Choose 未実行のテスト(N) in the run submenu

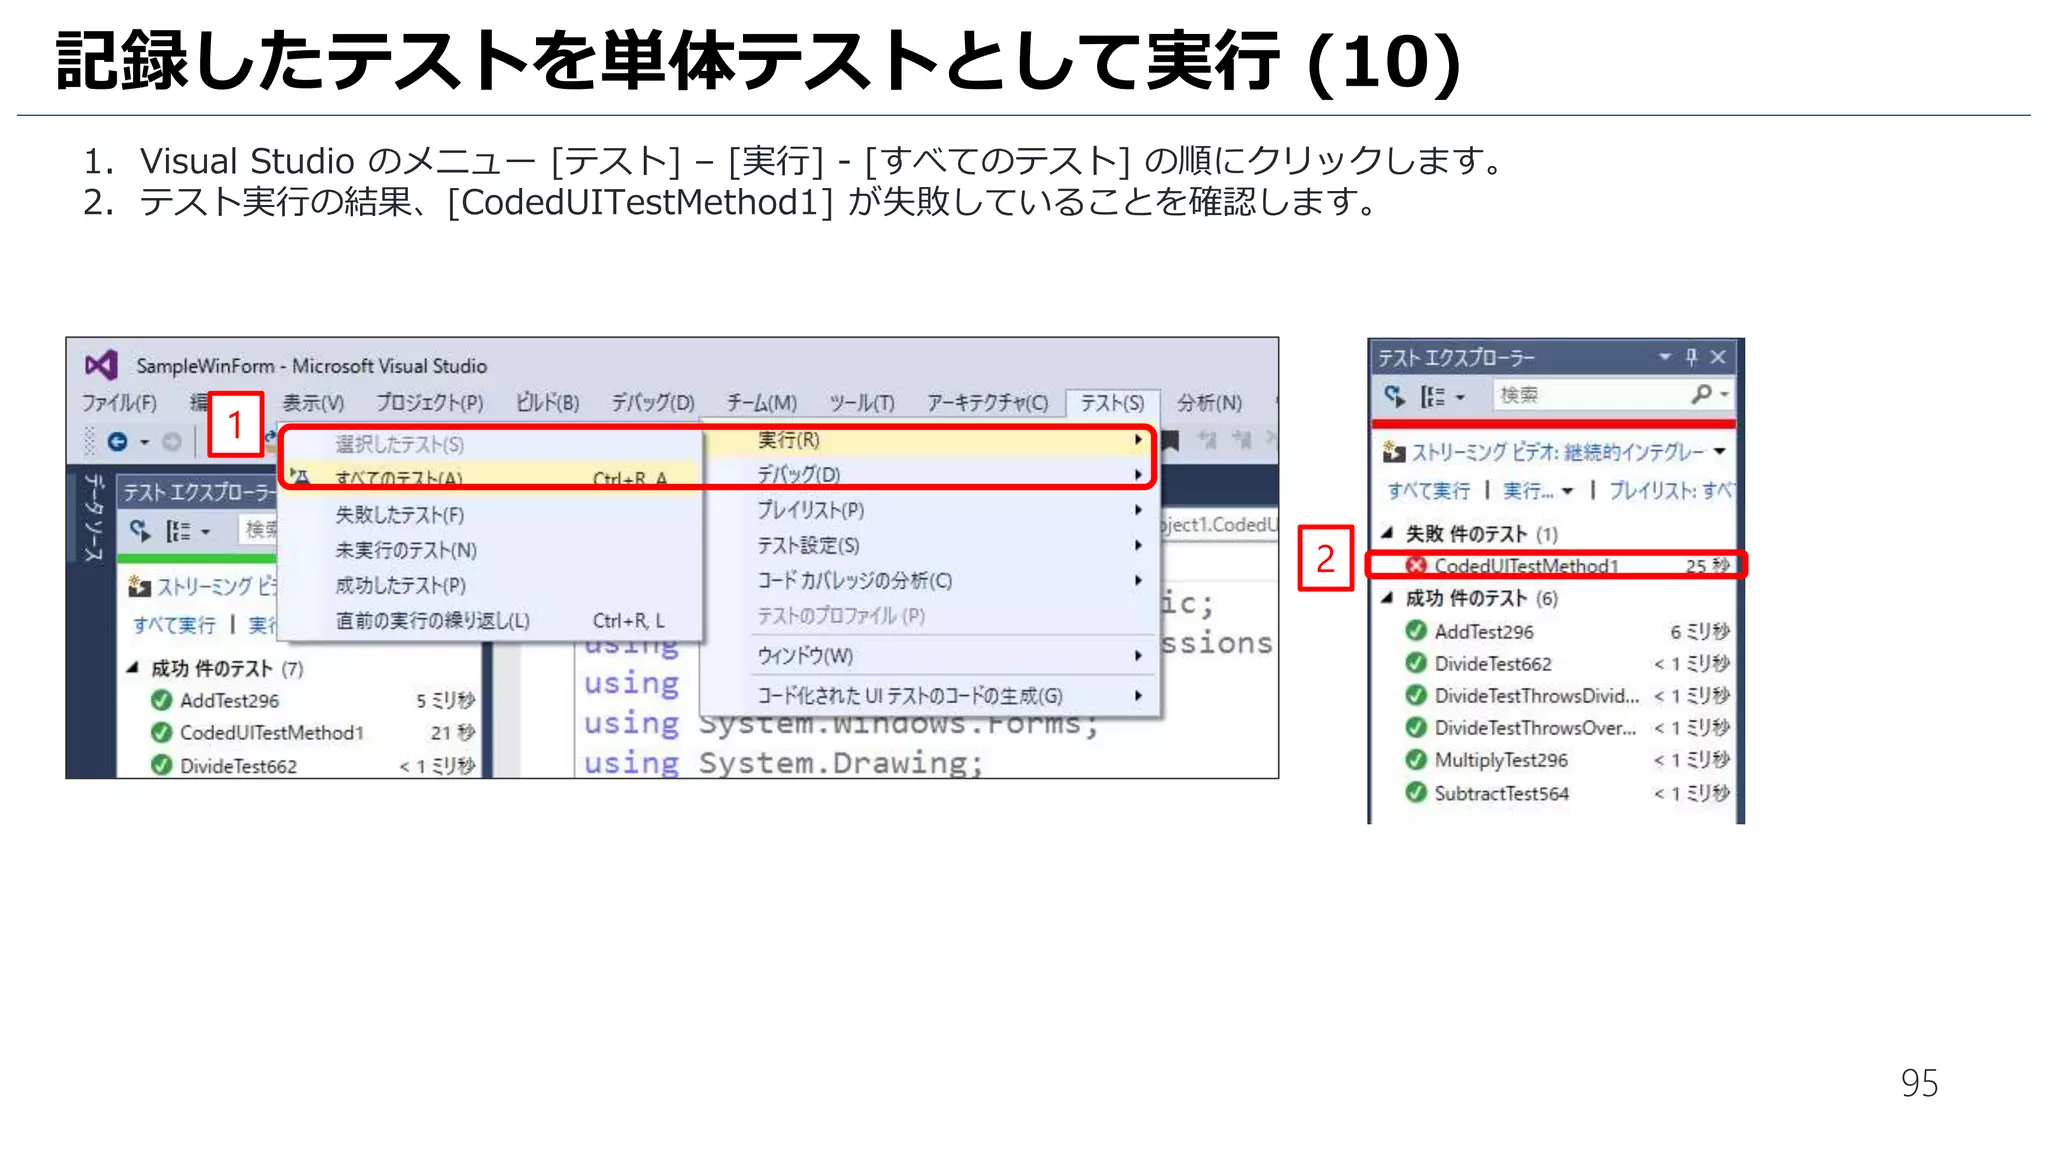click(x=490, y=550)
